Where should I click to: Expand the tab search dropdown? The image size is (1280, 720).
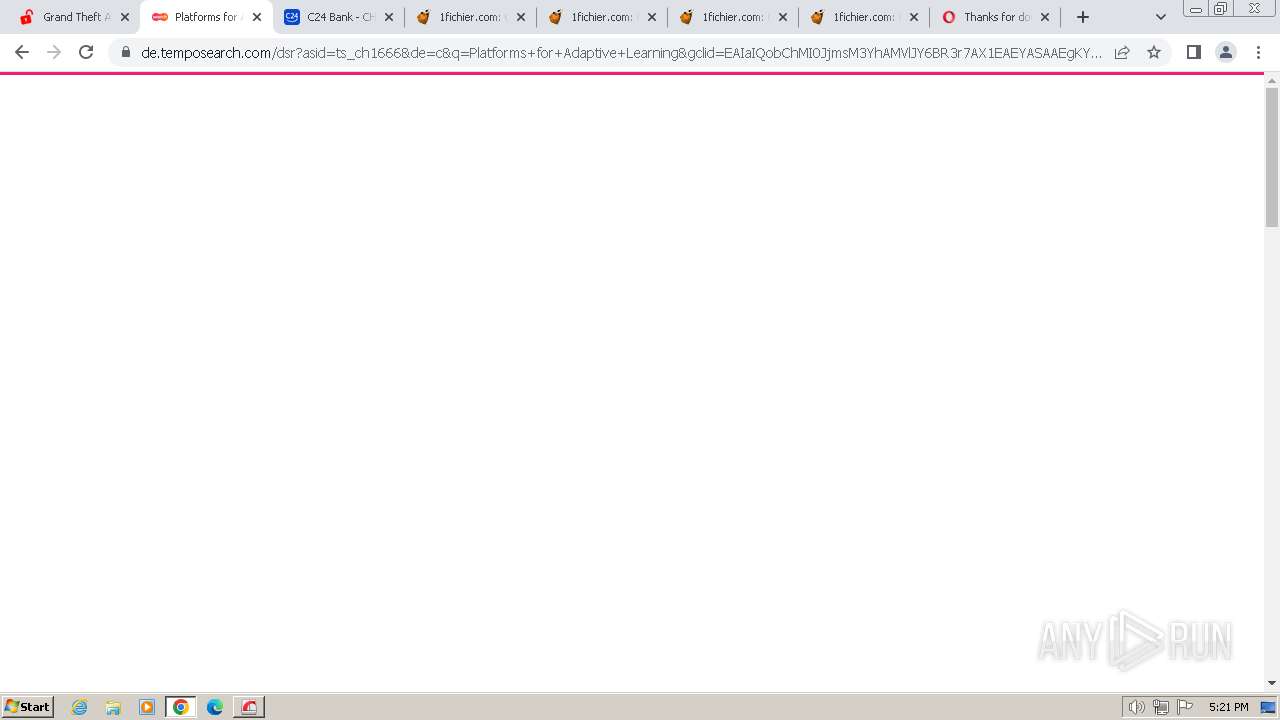click(1161, 17)
